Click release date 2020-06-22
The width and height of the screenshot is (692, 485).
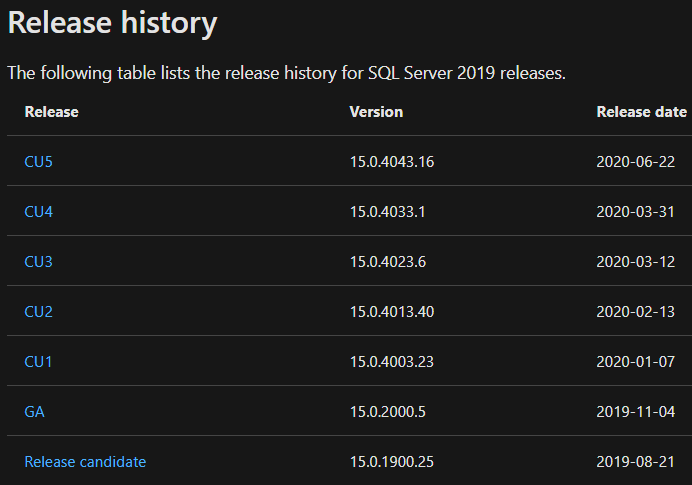pyautogui.click(x=635, y=162)
